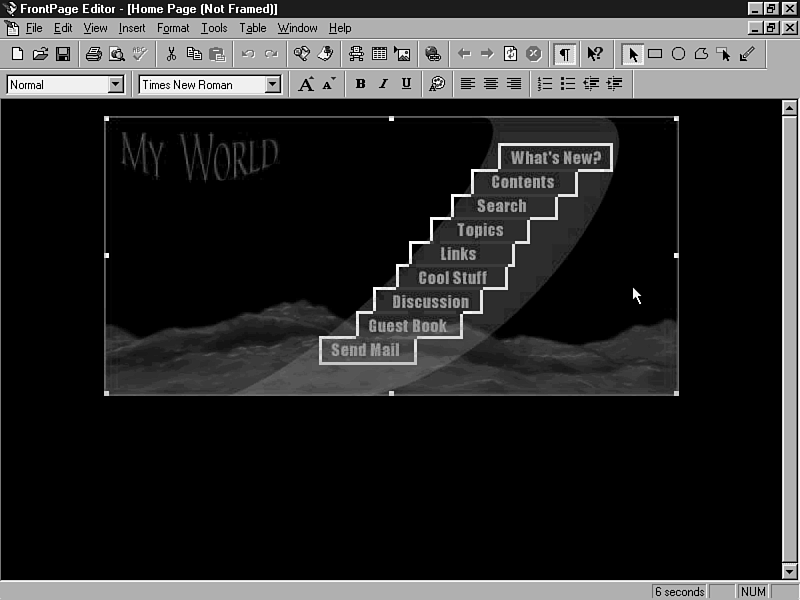Select the Circle hotspot tool
This screenshot has height=600, width=800.
click(x=678, y=54)
